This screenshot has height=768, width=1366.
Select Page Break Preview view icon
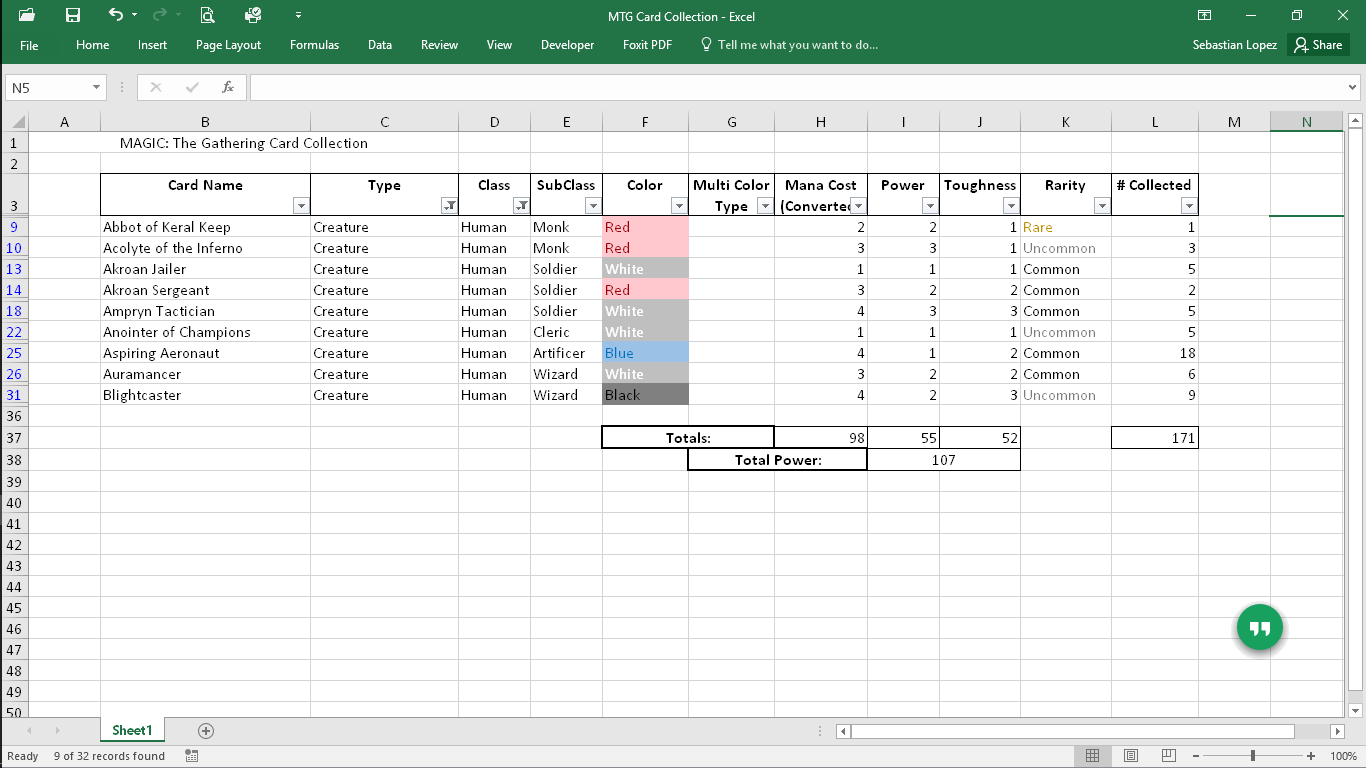[x=1169, y=756]
